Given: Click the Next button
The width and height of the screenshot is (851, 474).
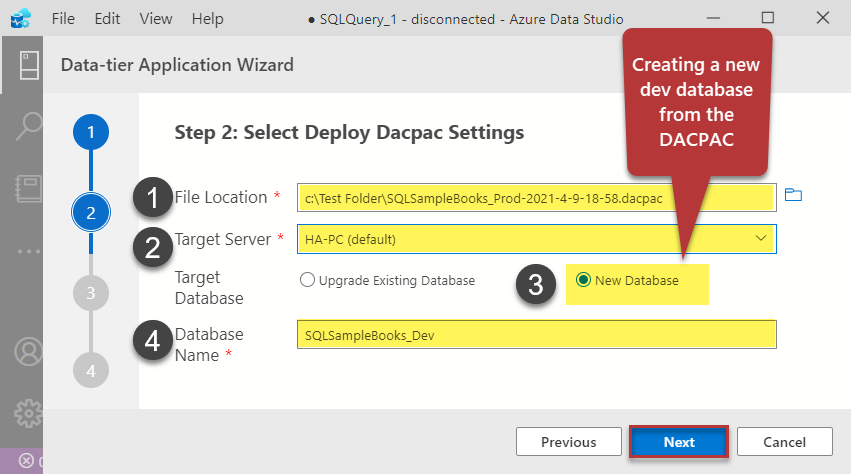Looking at the screenshot, I should tap(679, 442).
